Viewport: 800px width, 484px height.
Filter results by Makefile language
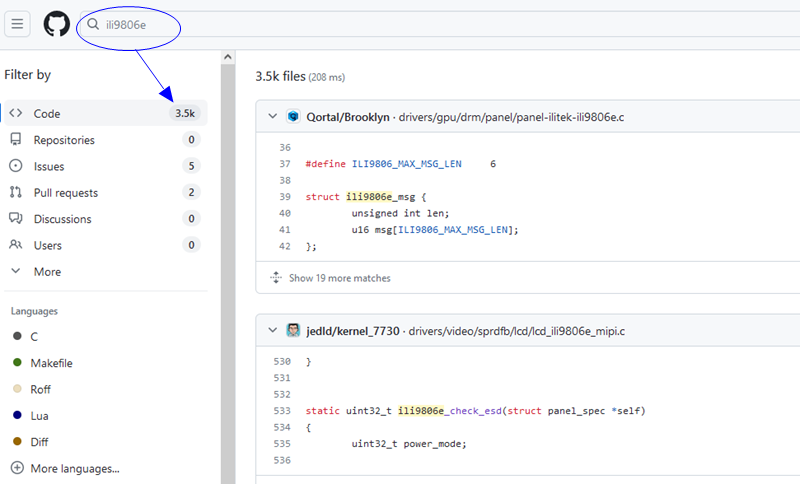tap(51, 363)
